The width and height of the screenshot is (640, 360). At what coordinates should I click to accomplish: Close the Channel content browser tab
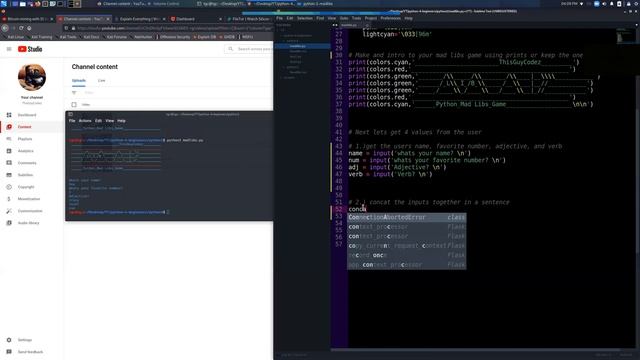108,19
